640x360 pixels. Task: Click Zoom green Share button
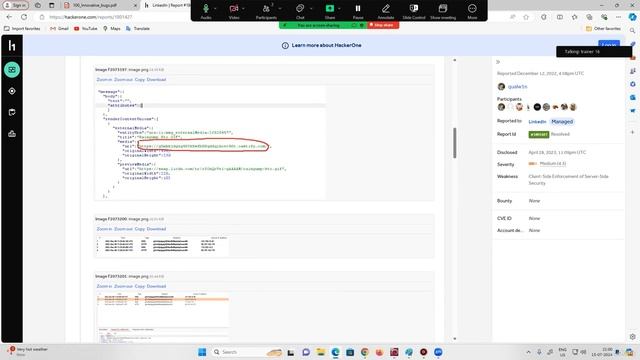coord(330,11)
